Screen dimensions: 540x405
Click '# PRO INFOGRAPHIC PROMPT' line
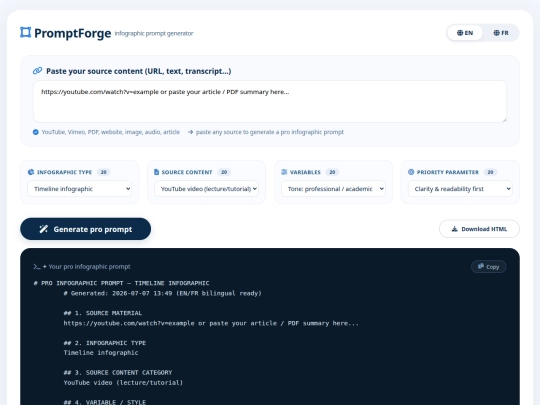[122, 283]
